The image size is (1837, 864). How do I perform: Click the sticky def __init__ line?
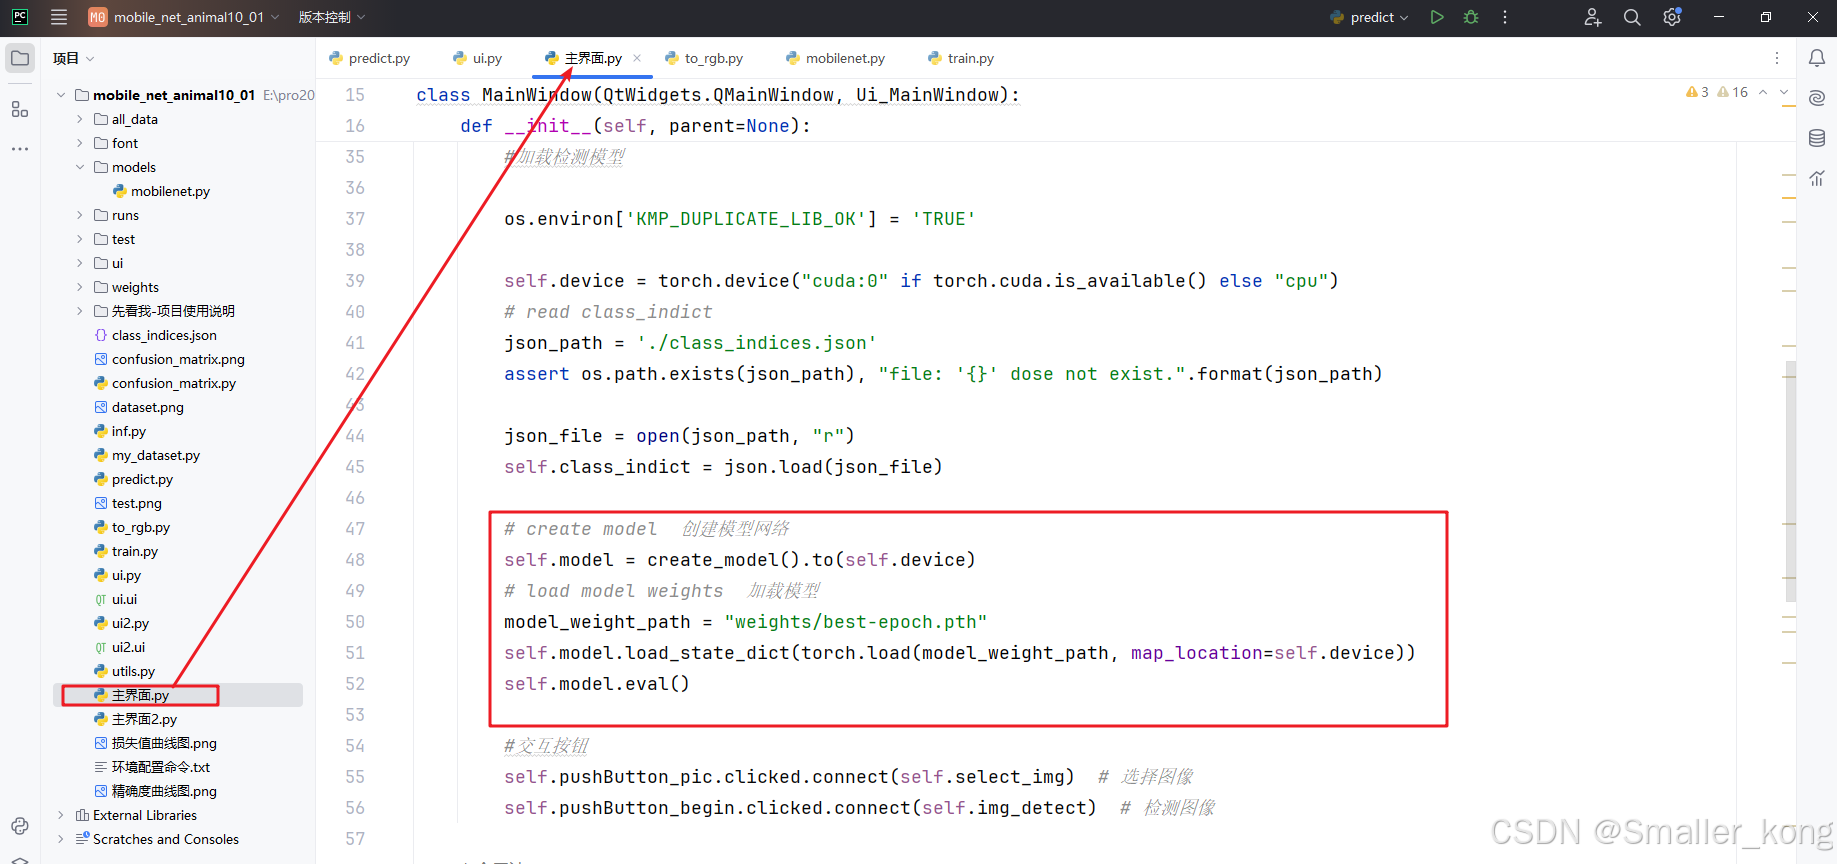(x=635, y=126)
